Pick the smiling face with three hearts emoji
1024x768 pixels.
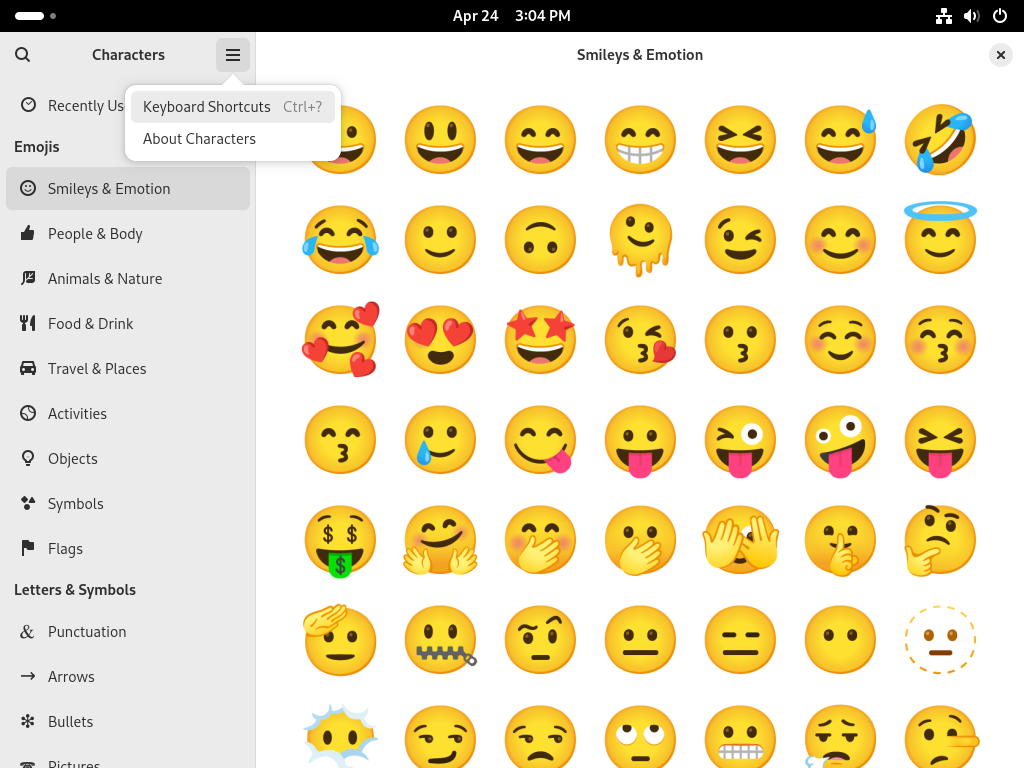[x=340, y=340]
